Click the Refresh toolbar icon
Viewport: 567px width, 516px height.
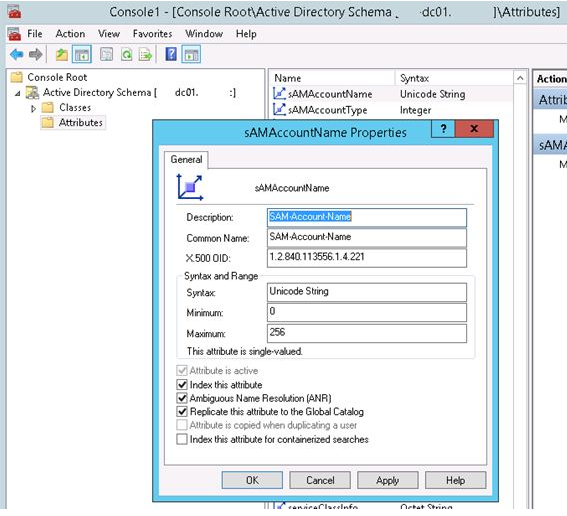(x=127, y=55)
